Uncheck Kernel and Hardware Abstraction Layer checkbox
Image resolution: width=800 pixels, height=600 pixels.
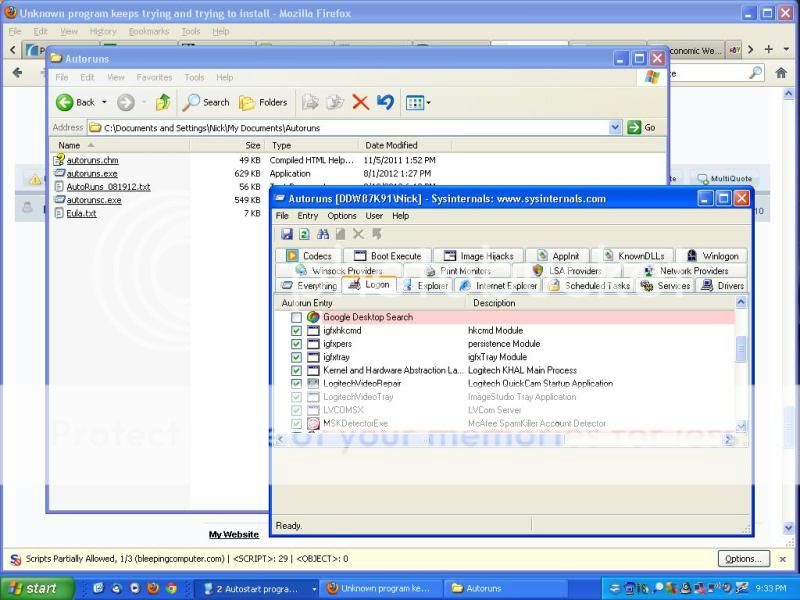pos(296,370)
